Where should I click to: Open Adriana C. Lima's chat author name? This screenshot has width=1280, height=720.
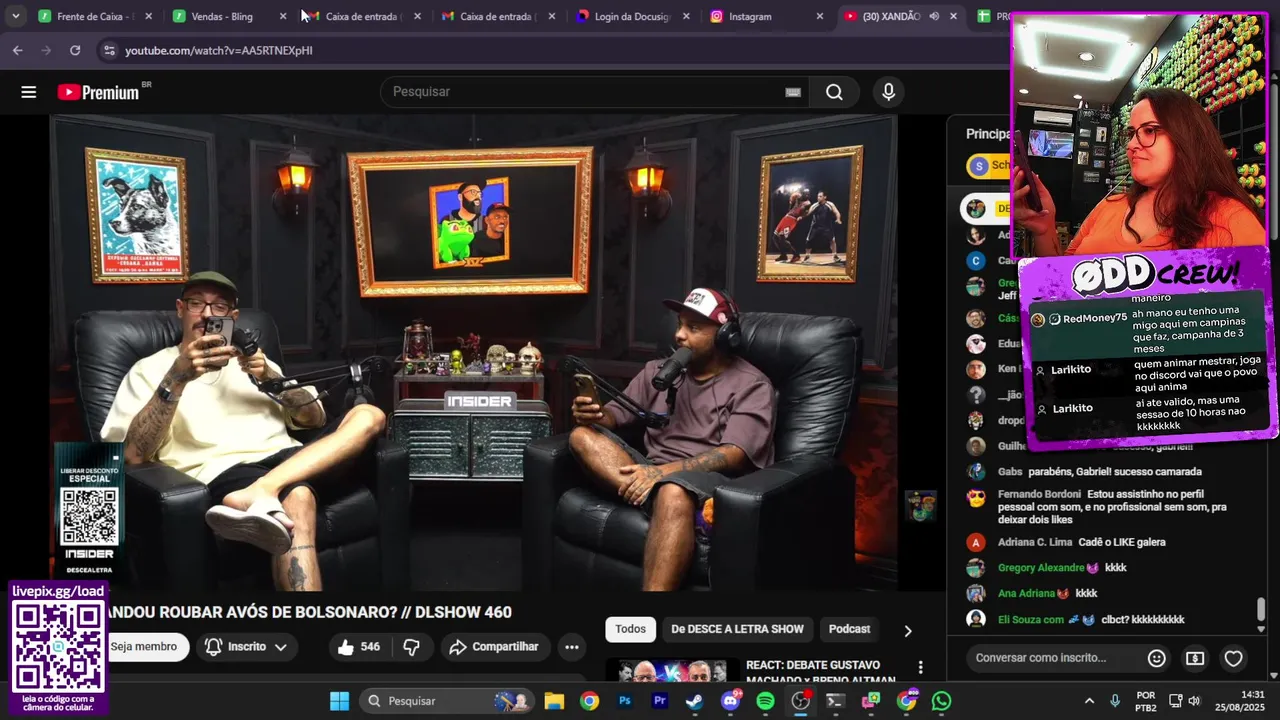[1035, 542]
